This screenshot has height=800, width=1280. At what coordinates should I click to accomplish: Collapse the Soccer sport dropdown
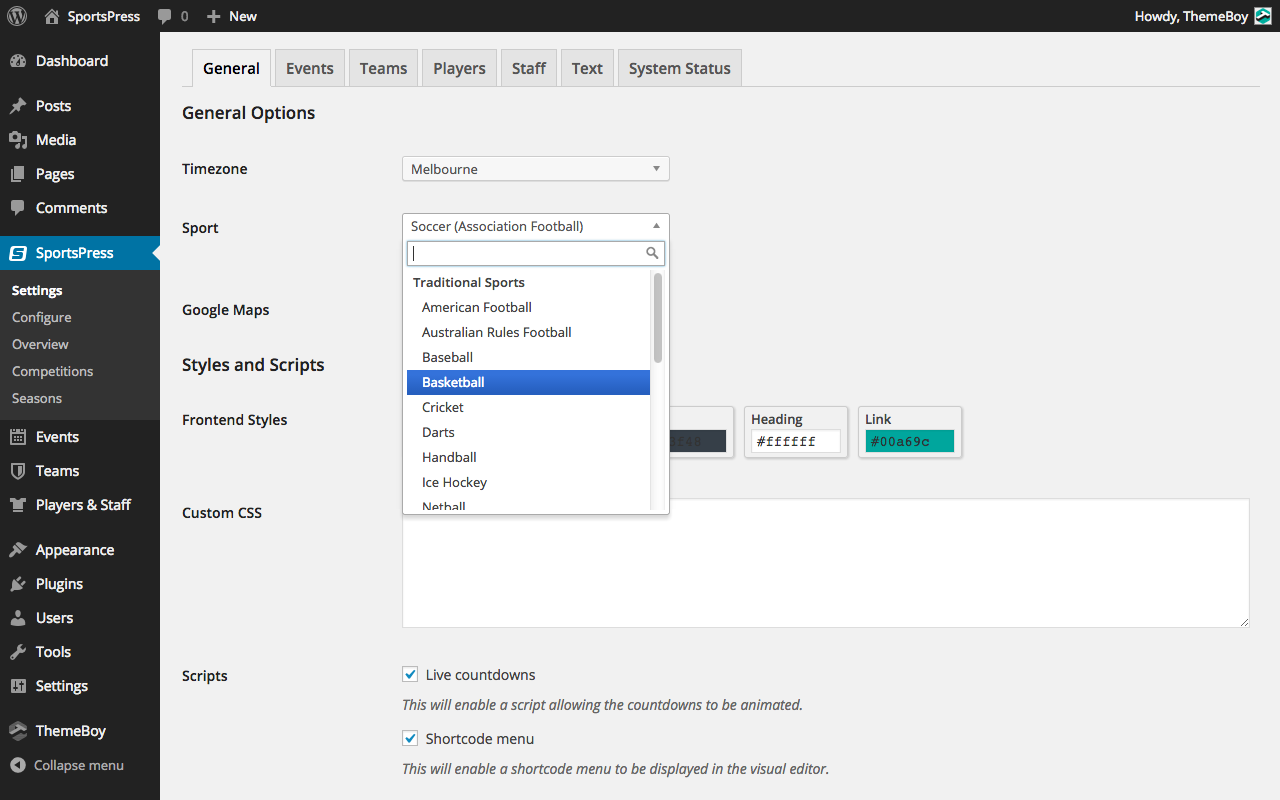pos(535,226)
